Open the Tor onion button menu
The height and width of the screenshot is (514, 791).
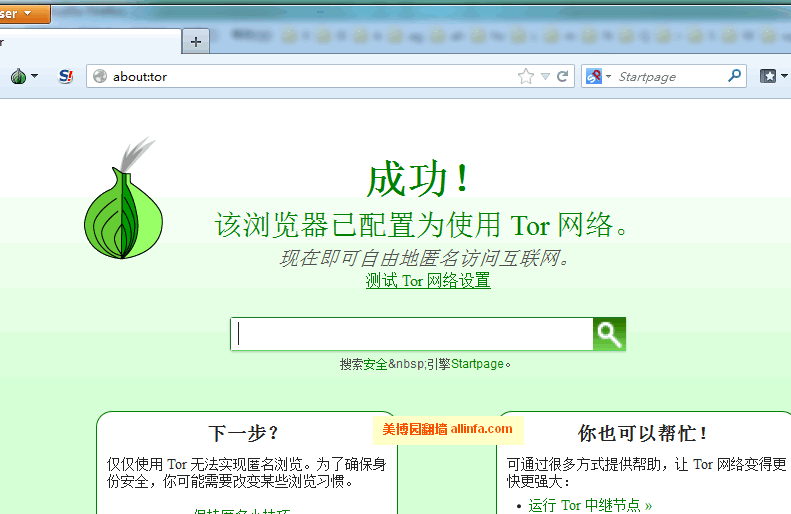(19, 77)
